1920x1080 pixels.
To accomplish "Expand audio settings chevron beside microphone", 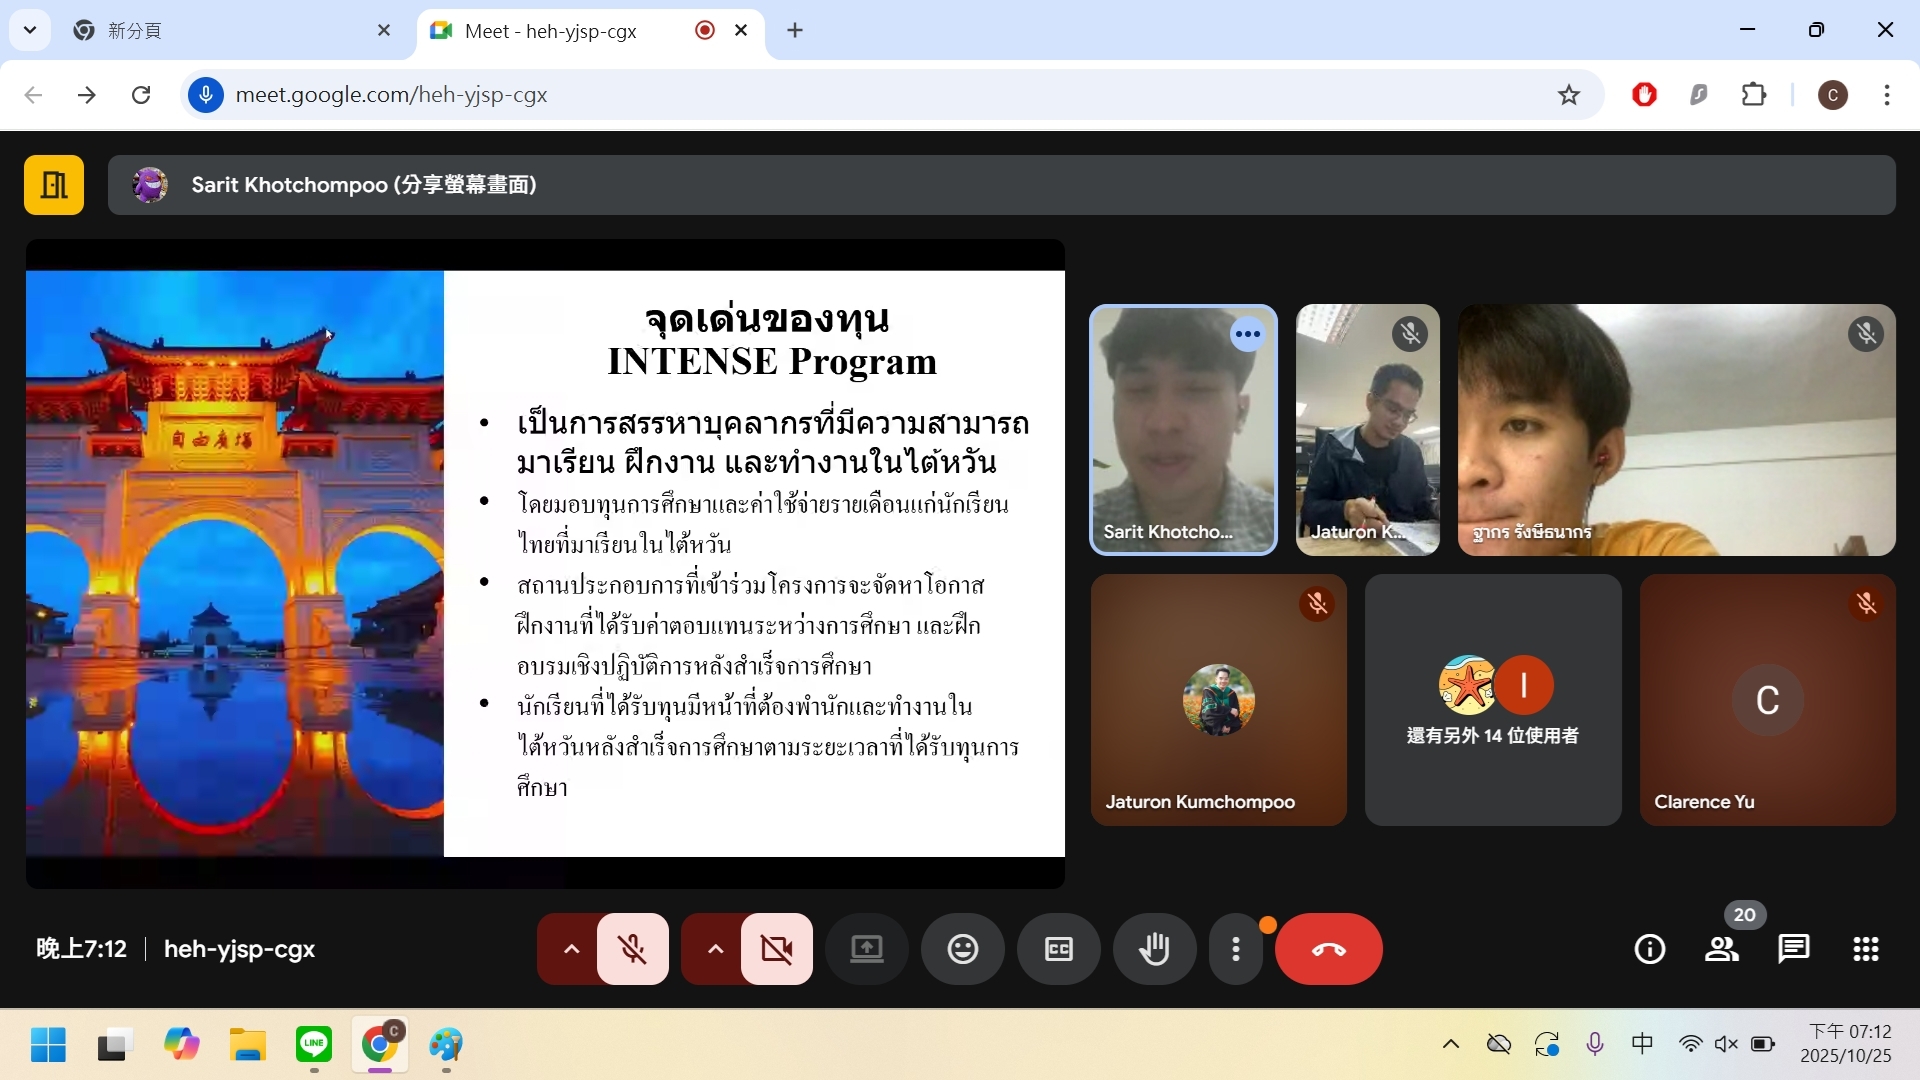I will point(571,949).
